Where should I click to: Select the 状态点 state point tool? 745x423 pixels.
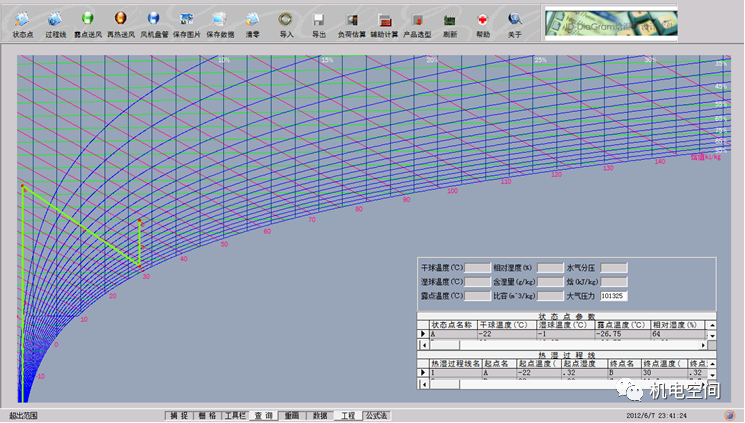point(22,25)
